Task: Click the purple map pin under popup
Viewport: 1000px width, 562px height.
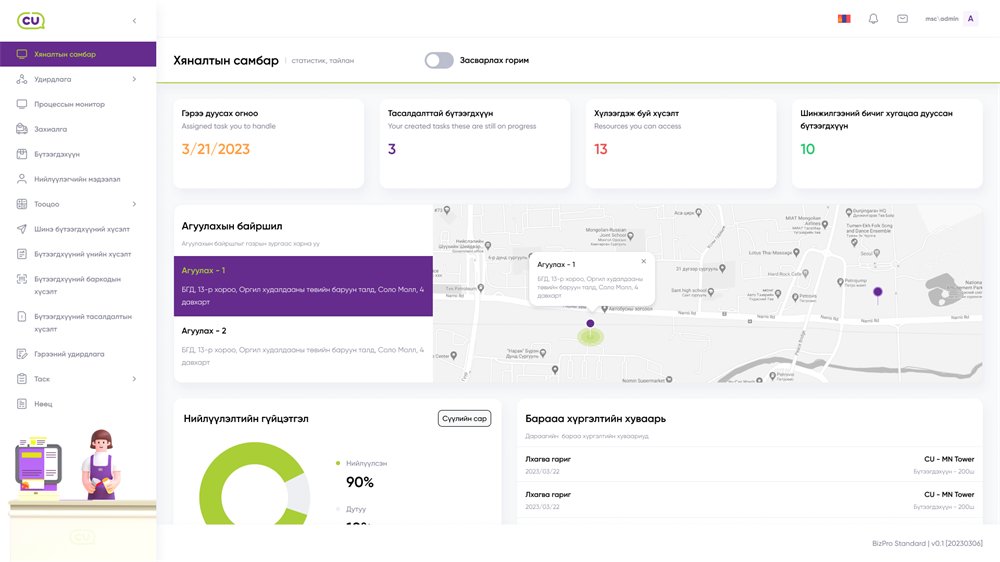Action: pyautogui.click(x=591, y=324)
